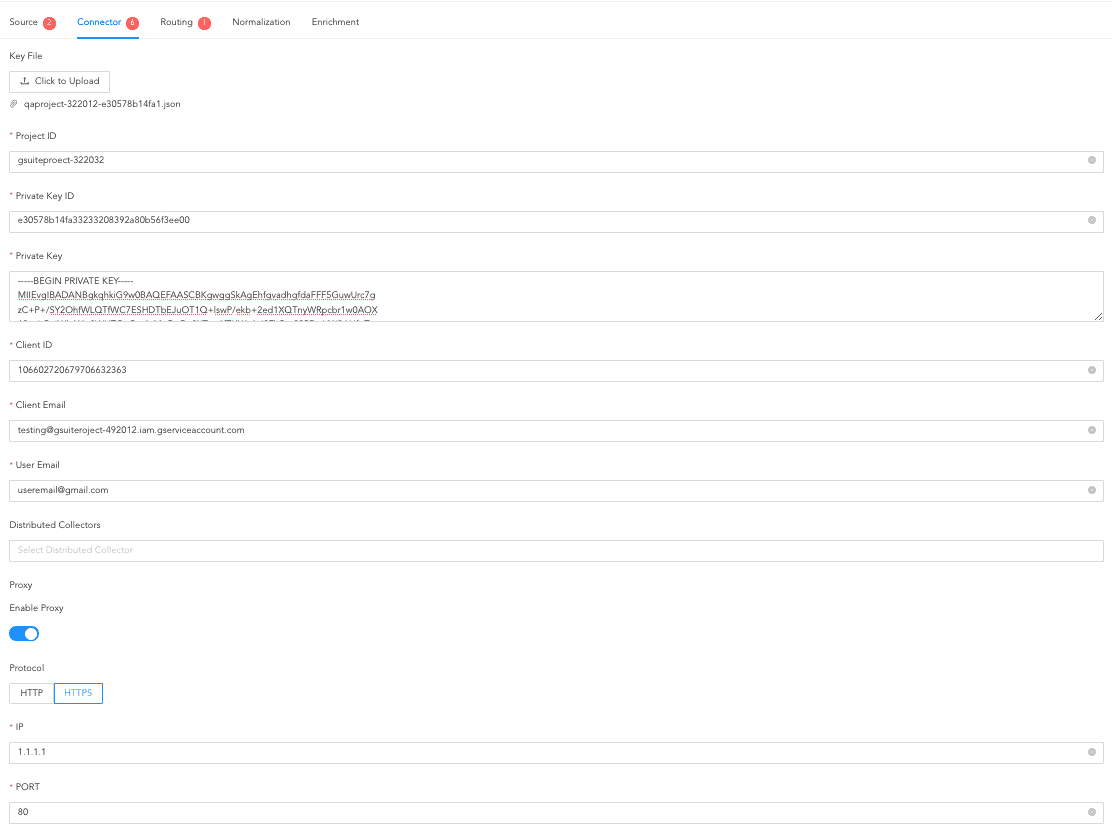Clear the Private Key ID field value
The height and width of the screenshot is (829, 1112).
click(1091, 221)
